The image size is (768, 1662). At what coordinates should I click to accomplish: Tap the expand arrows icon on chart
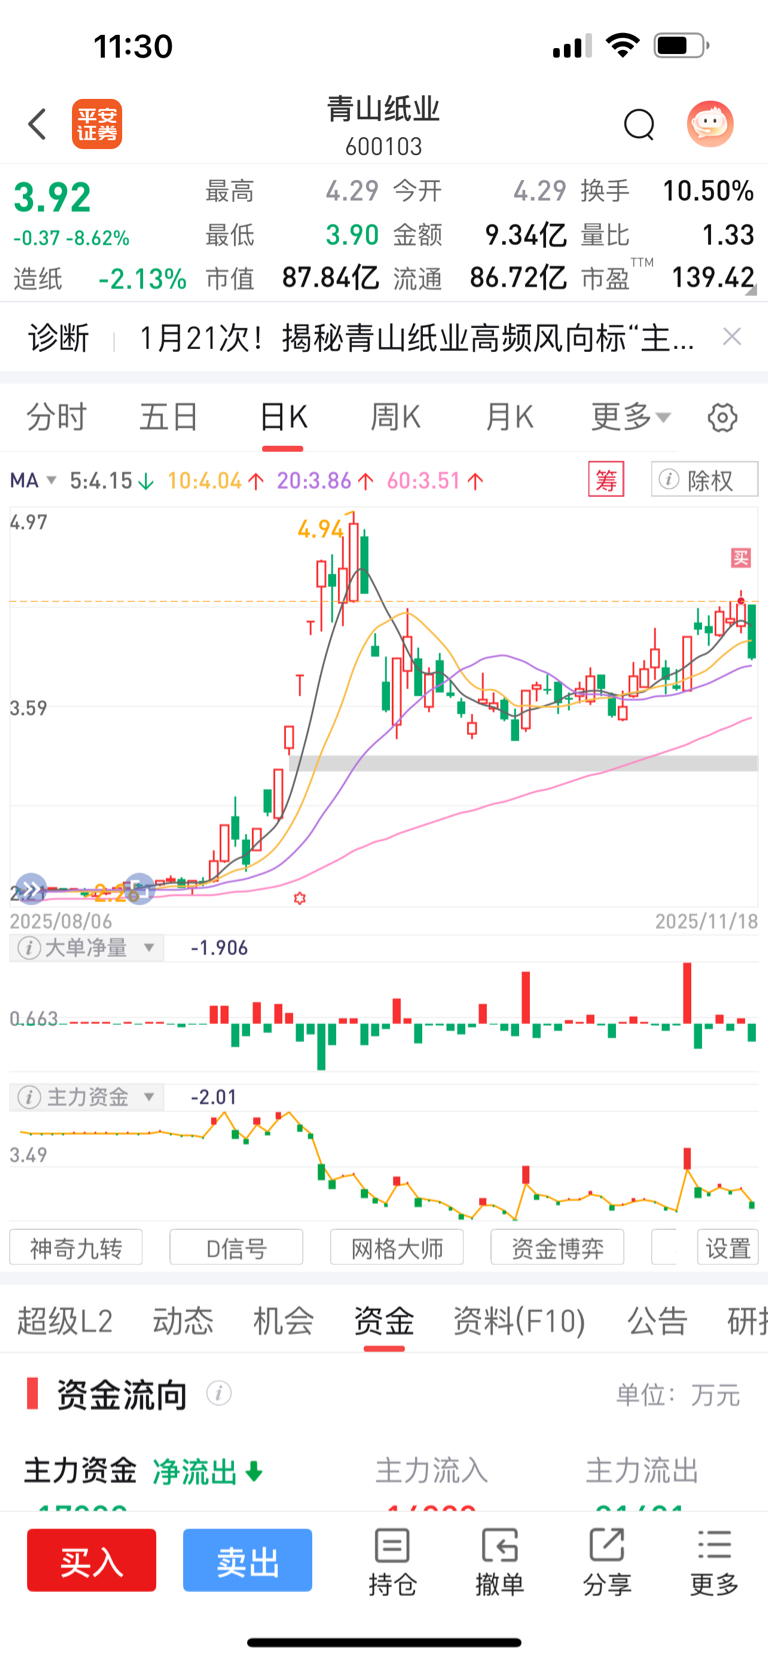31,888
